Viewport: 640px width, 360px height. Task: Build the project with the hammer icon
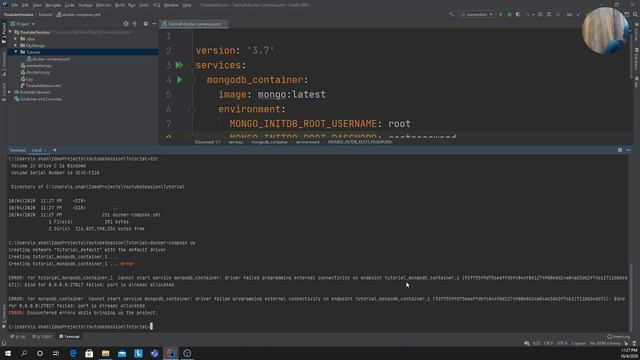click(451, 14)
